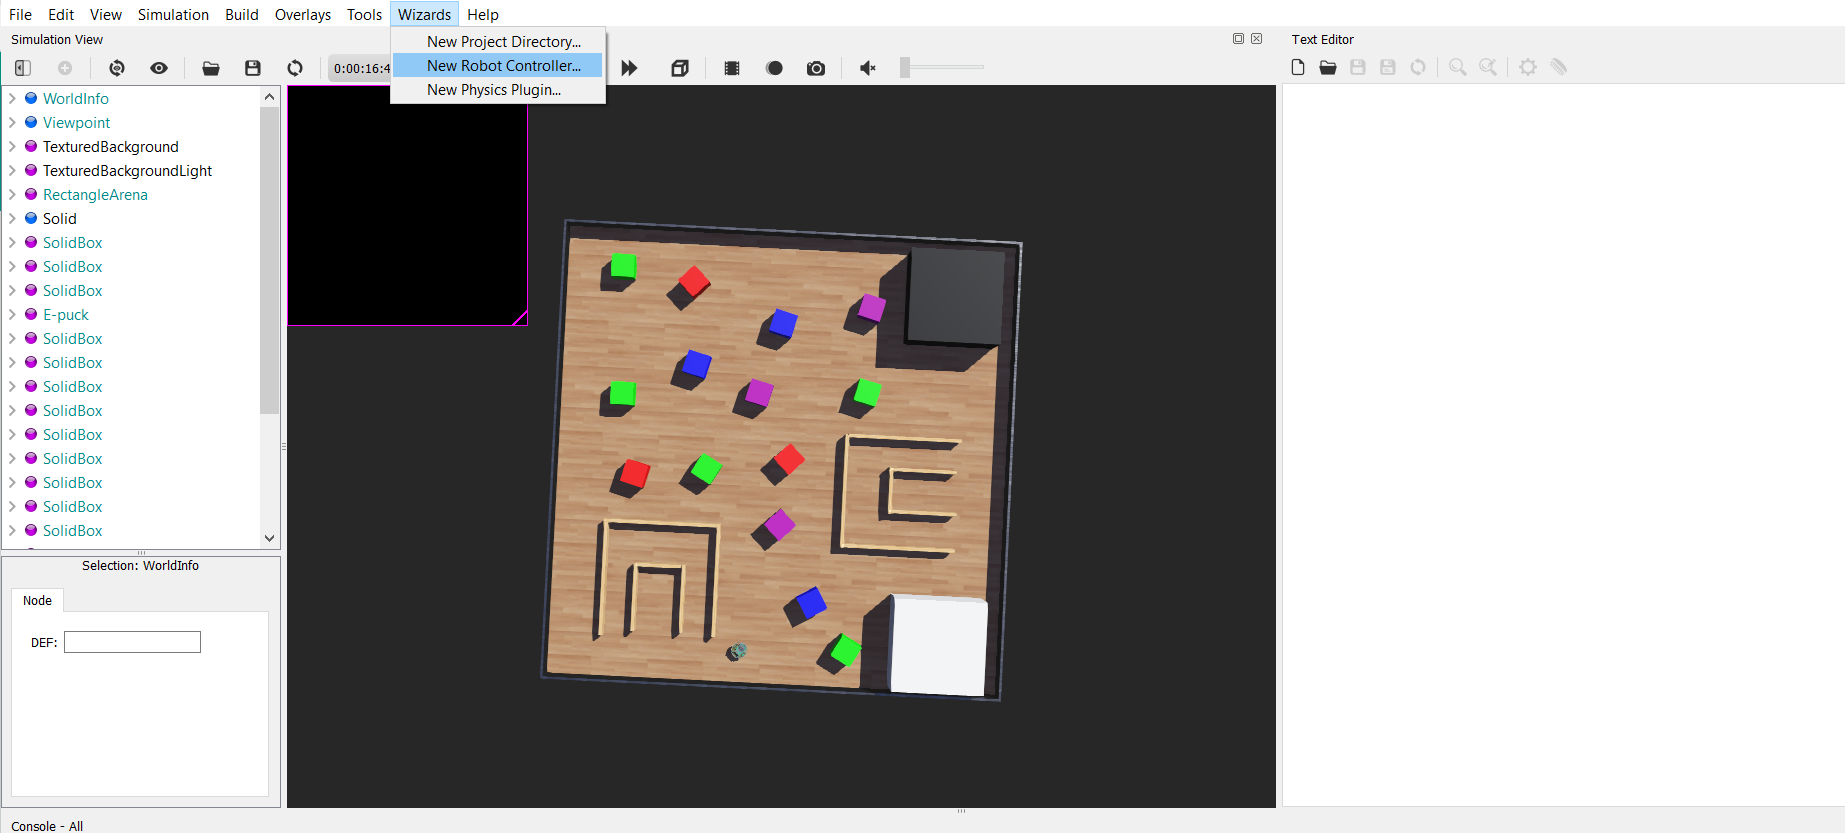Create new file in Text Editor
Screen dimensions: 1845x833
coord(1298,67)
